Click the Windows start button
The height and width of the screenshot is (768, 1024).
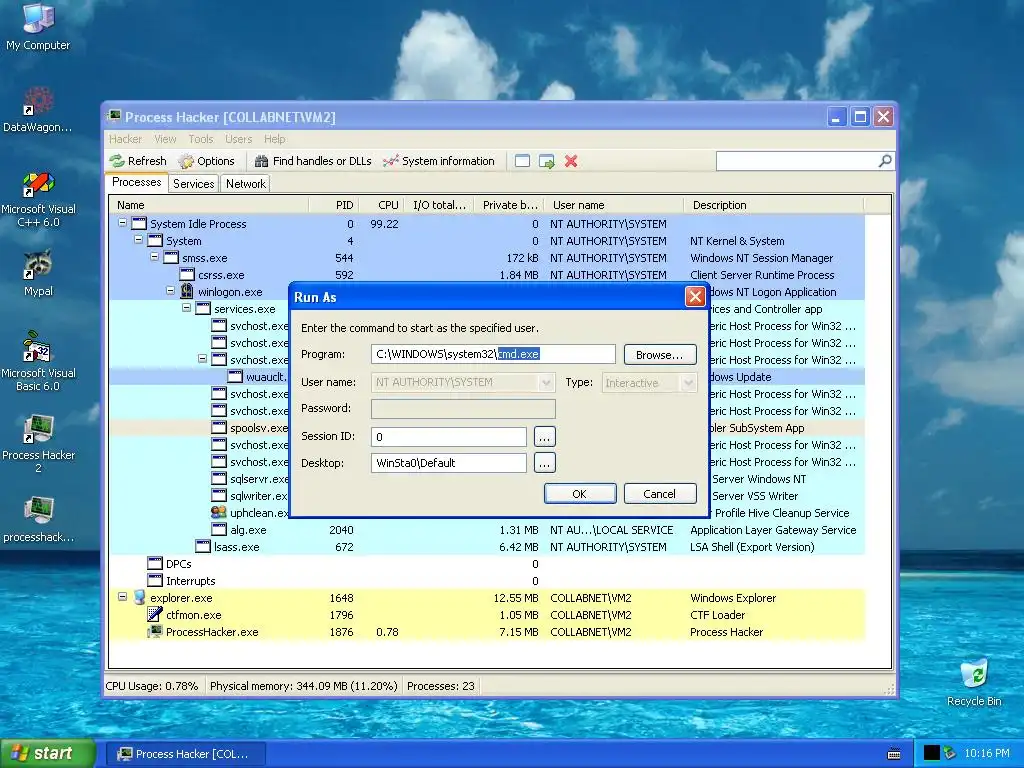tap(48, 753)
